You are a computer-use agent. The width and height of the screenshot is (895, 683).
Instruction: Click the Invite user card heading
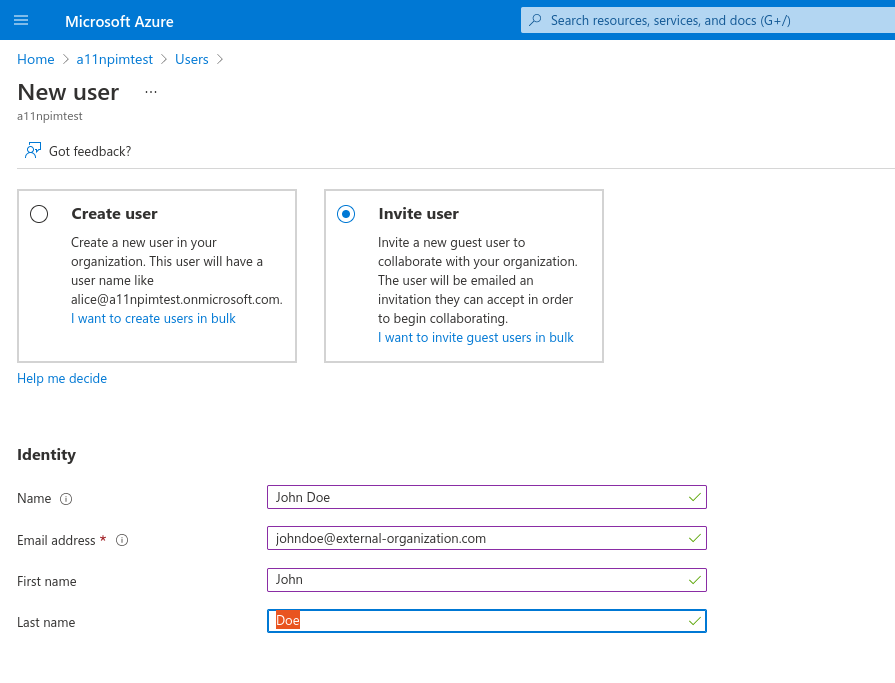(418, 213)
